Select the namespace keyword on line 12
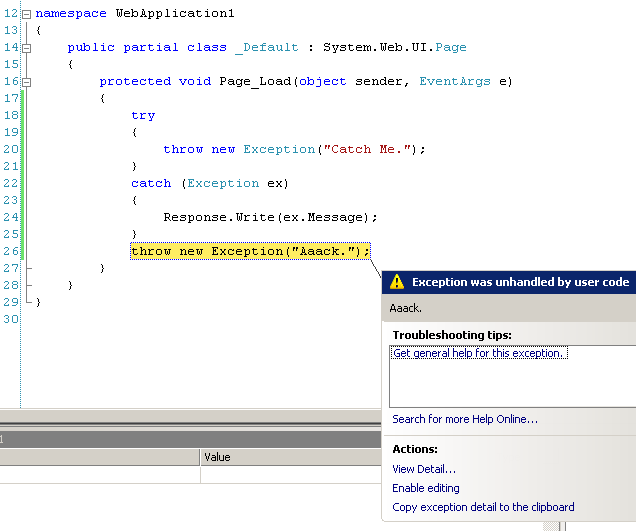The image size is (636, 531). click(71, 13)
